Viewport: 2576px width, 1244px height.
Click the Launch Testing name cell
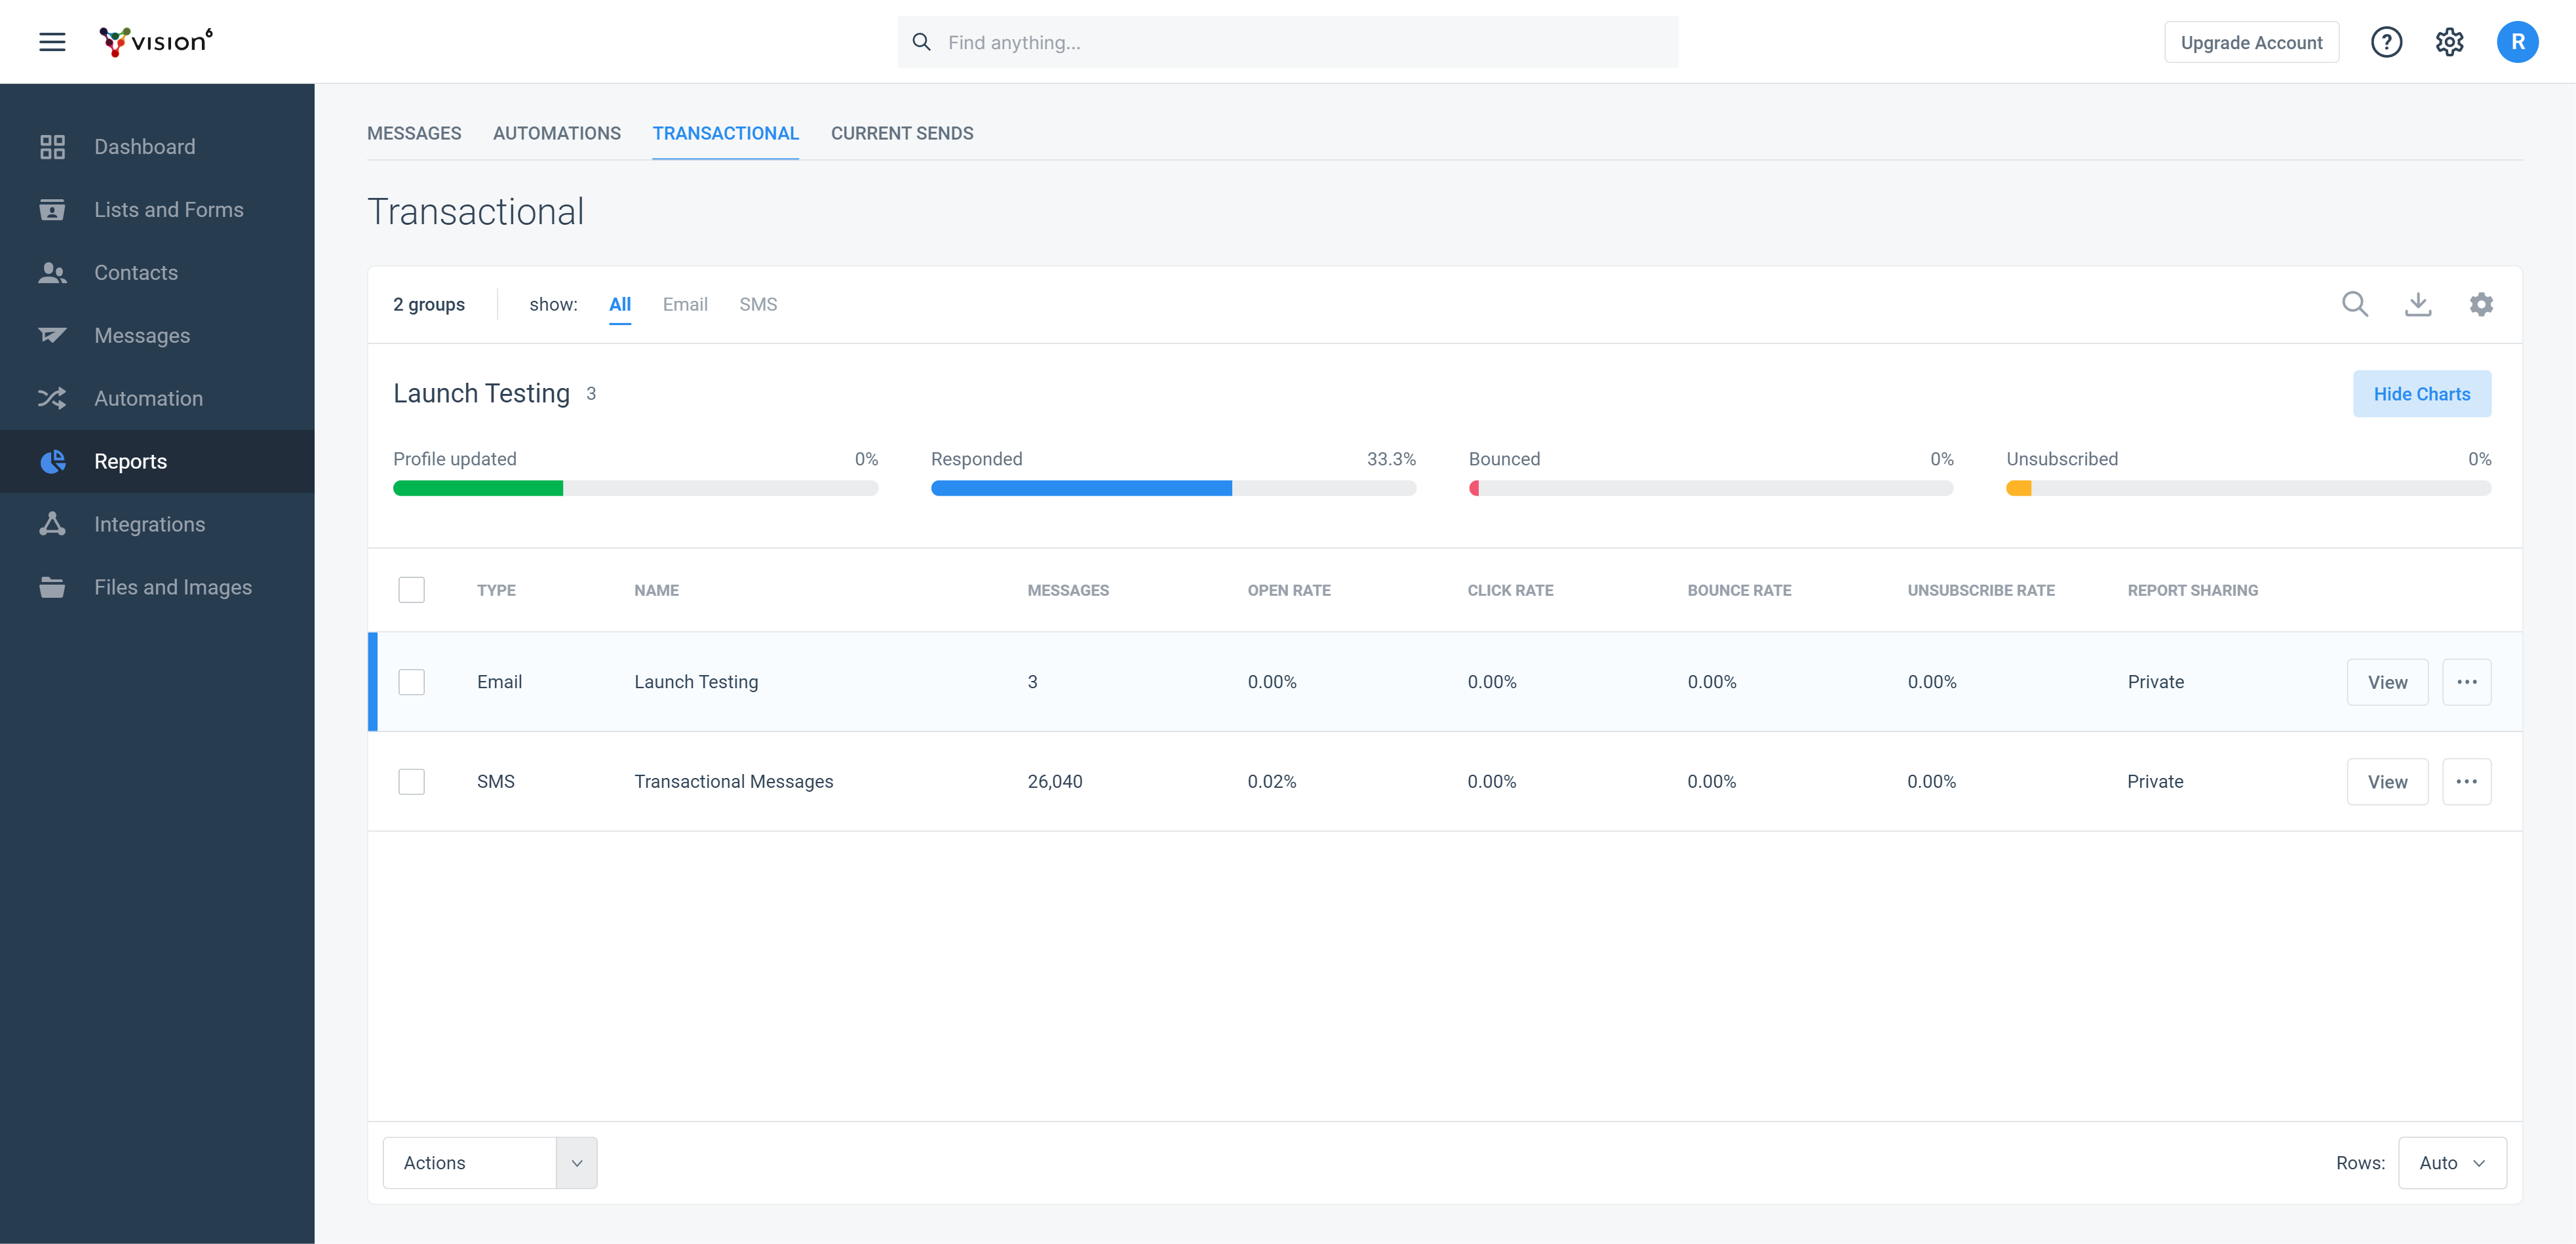696,682
